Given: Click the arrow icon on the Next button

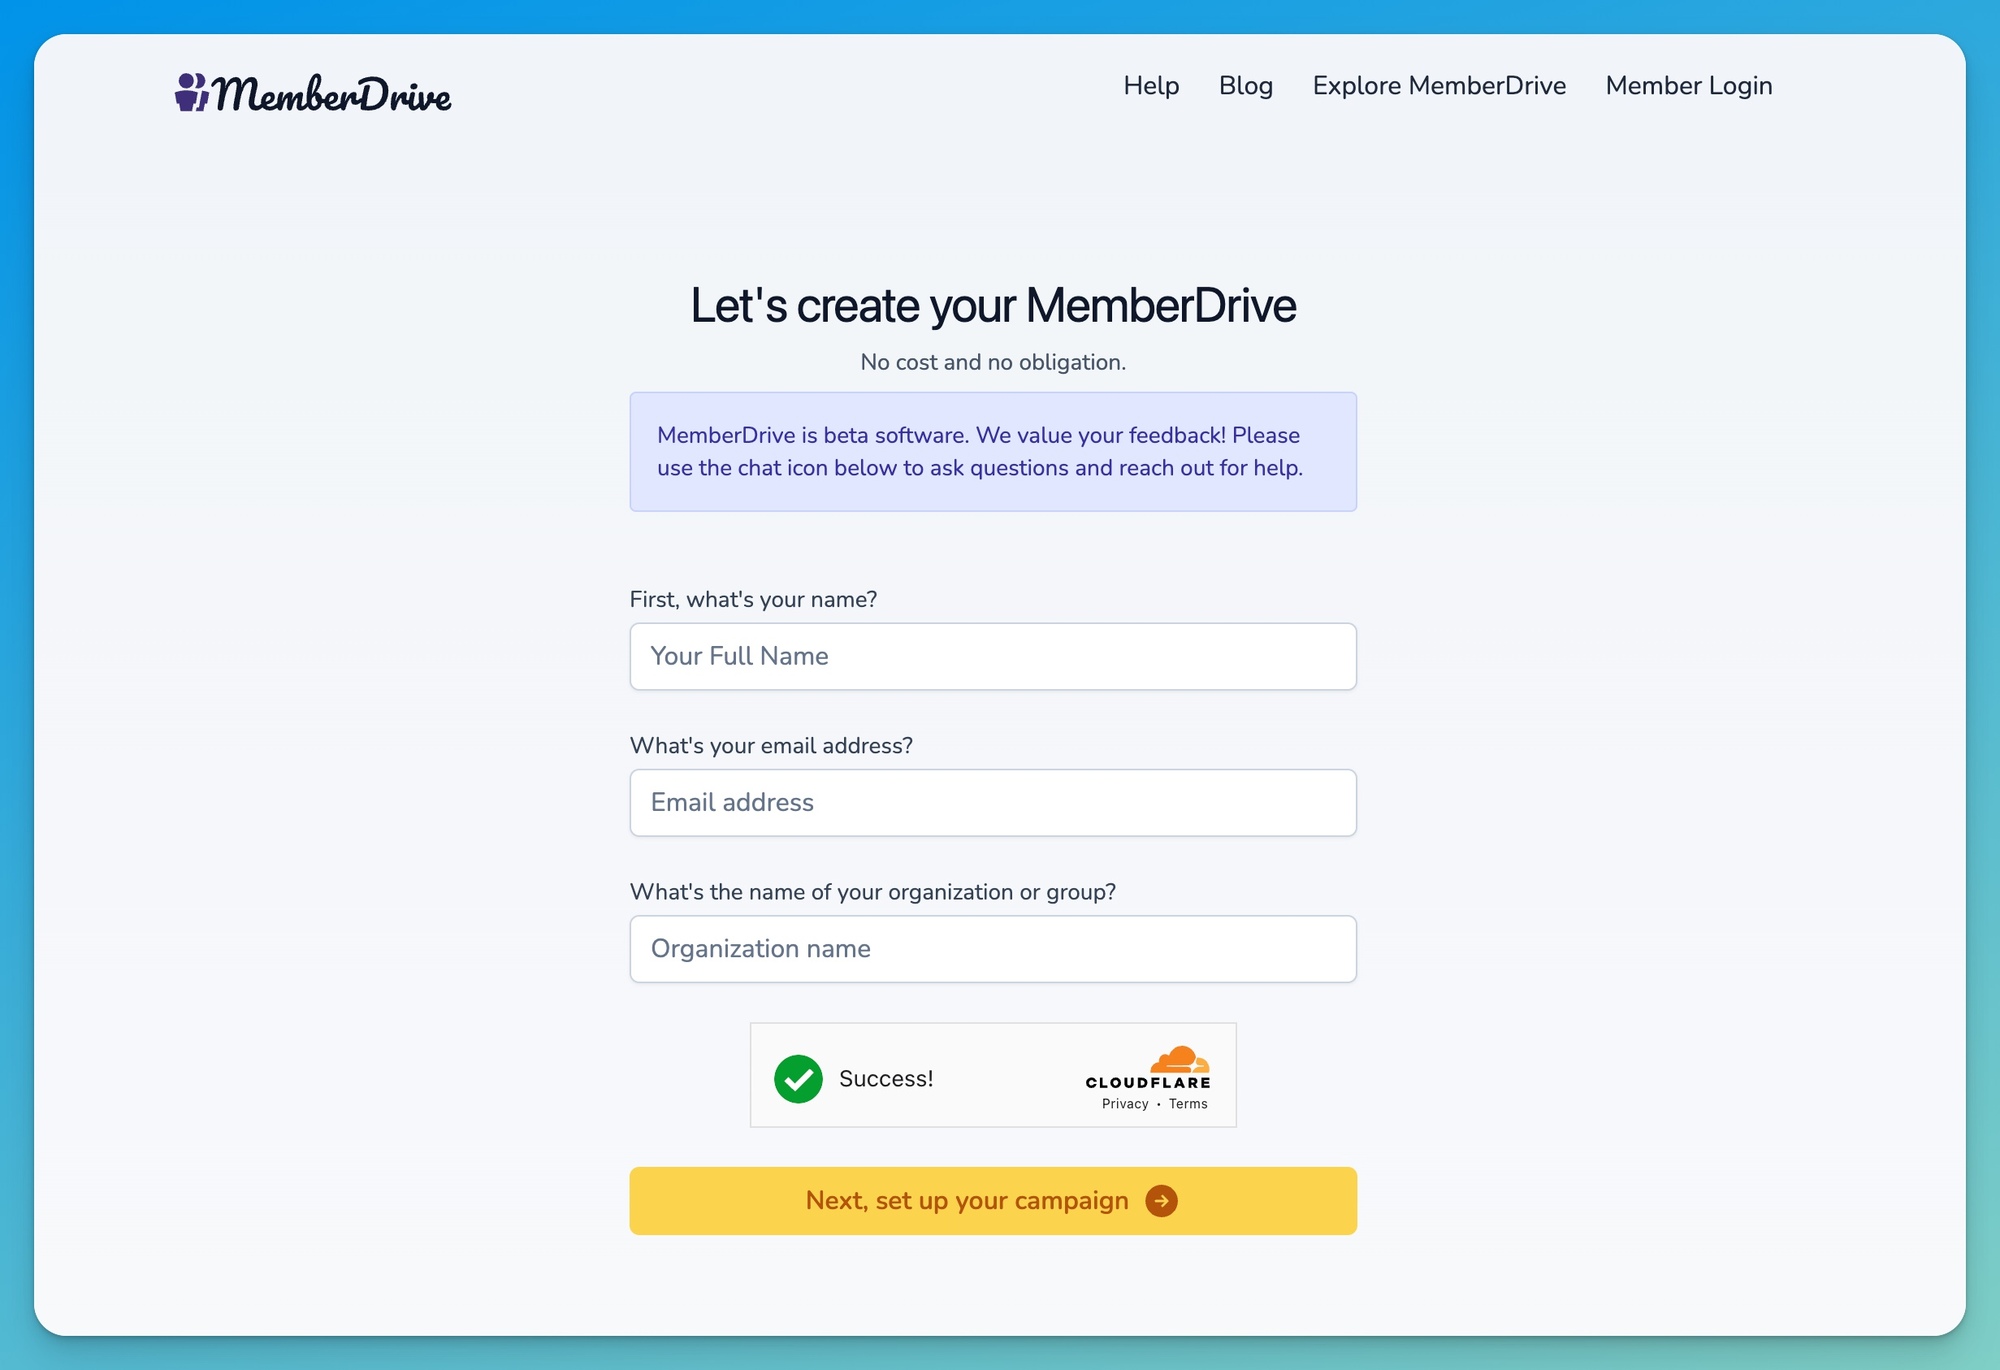Looking at the screenshot, I should tap(1161, 1200).
